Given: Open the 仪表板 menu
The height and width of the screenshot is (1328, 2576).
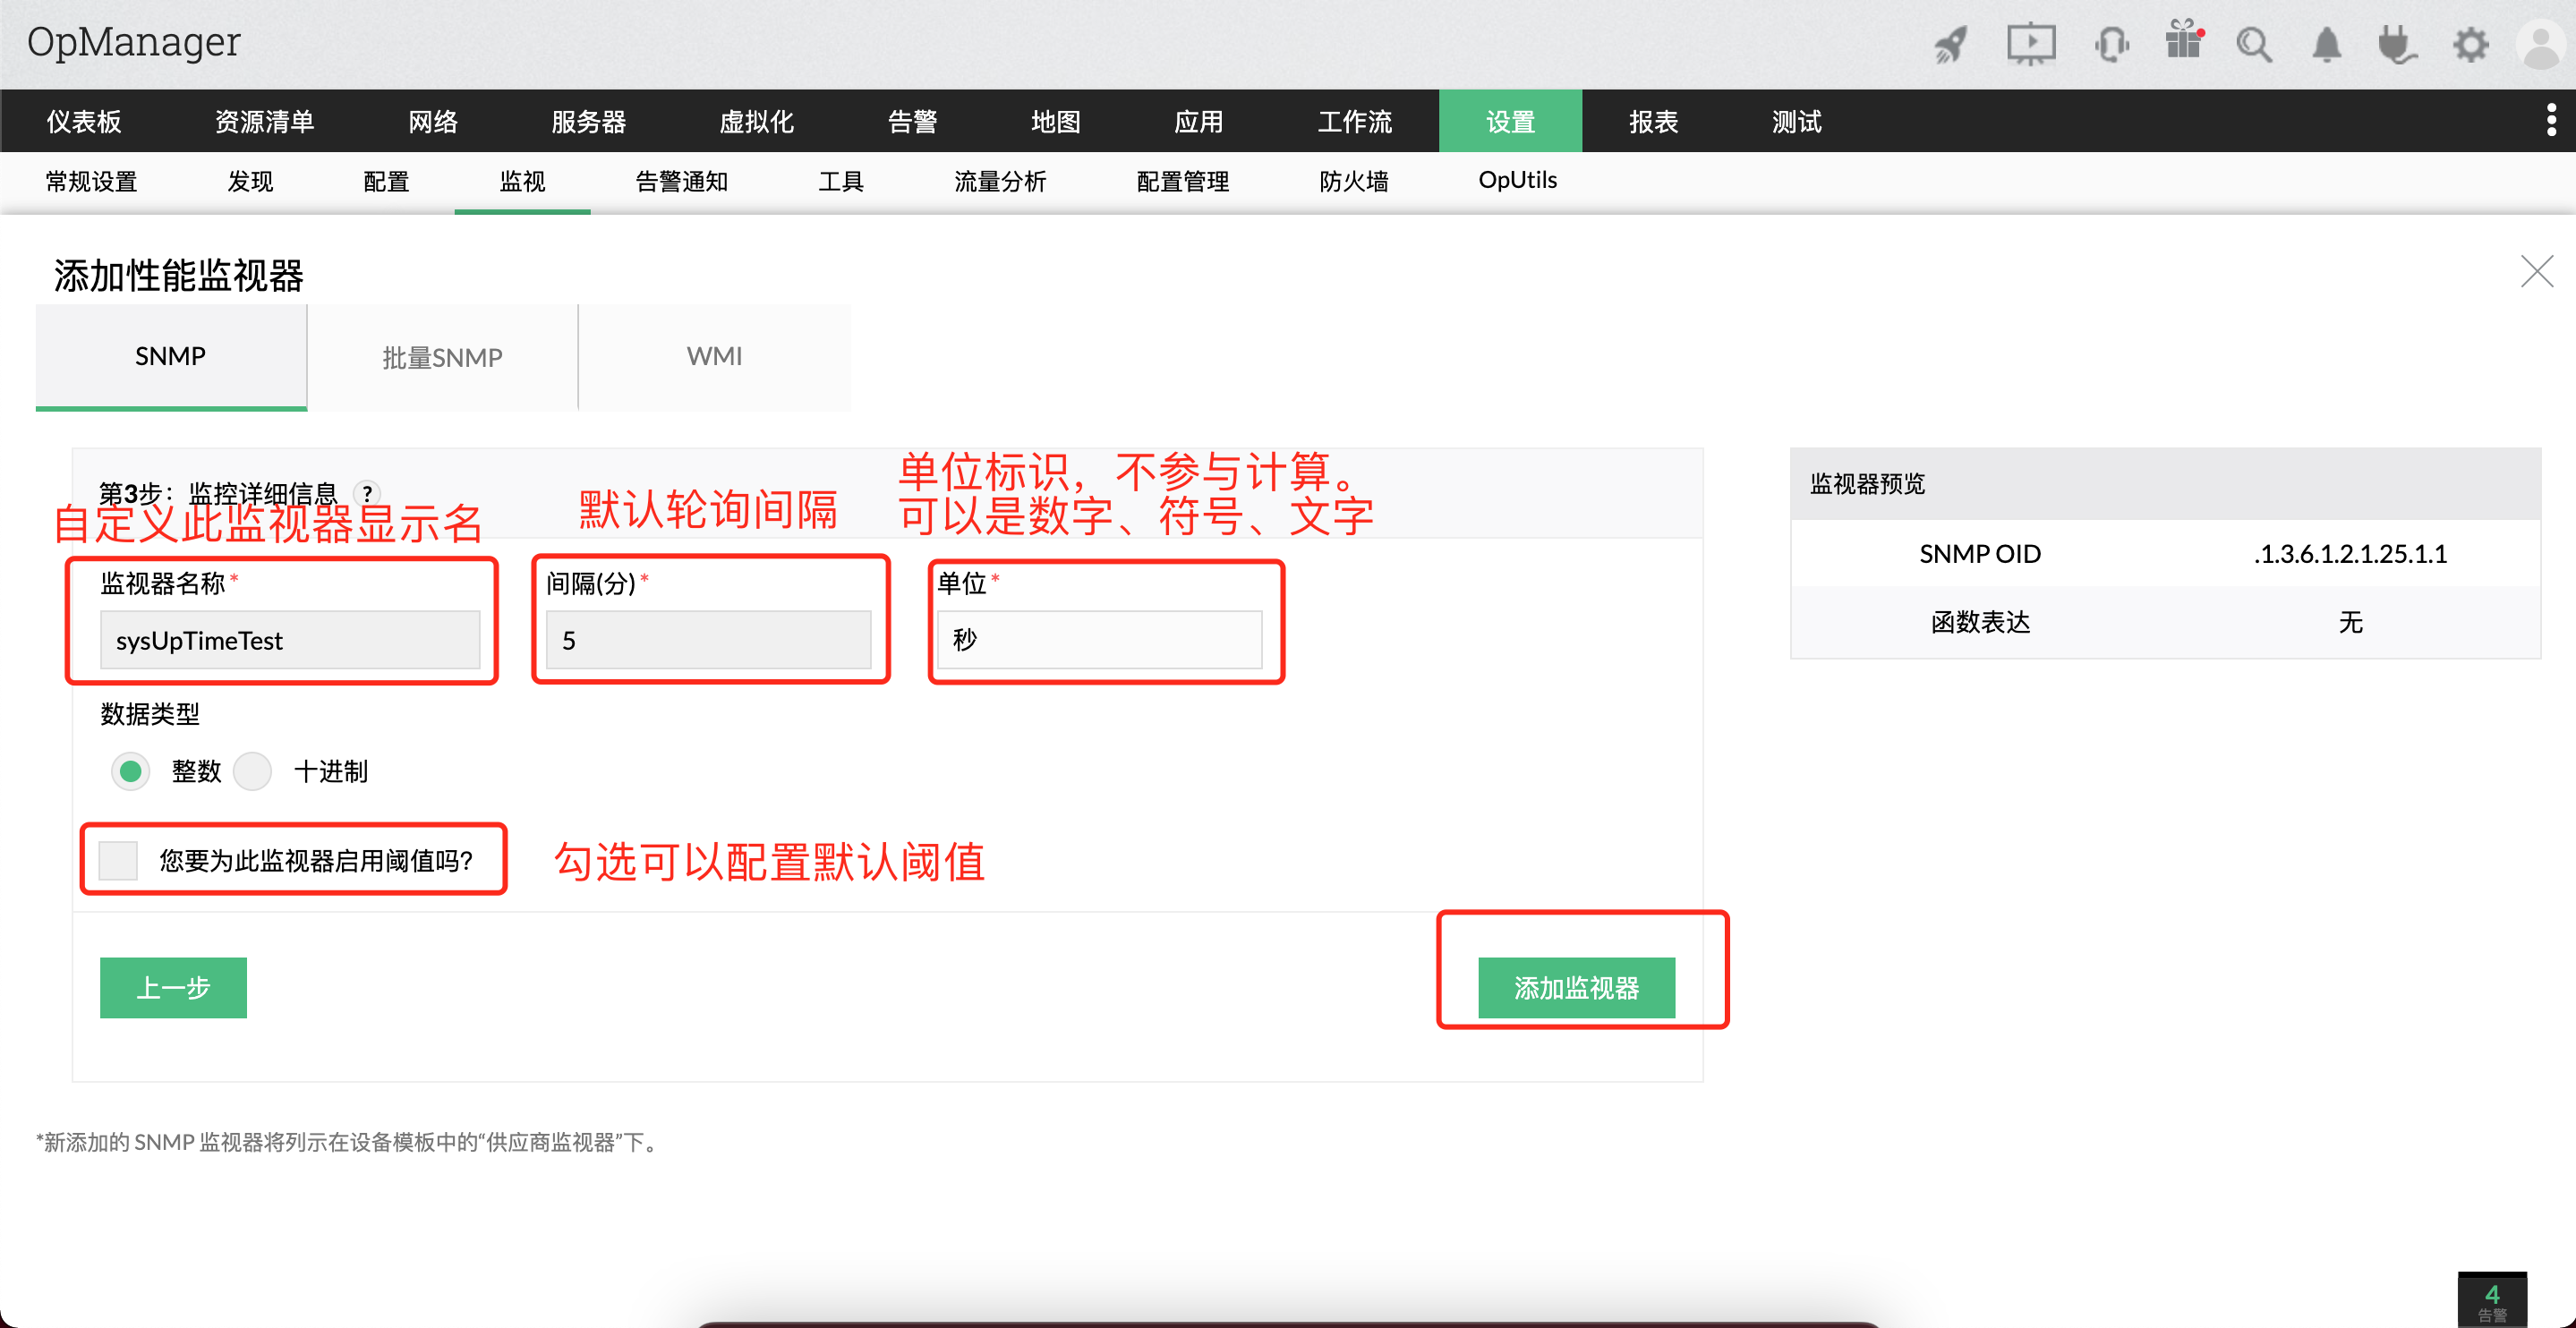Looking at the screenshot, I should point(84,121).
